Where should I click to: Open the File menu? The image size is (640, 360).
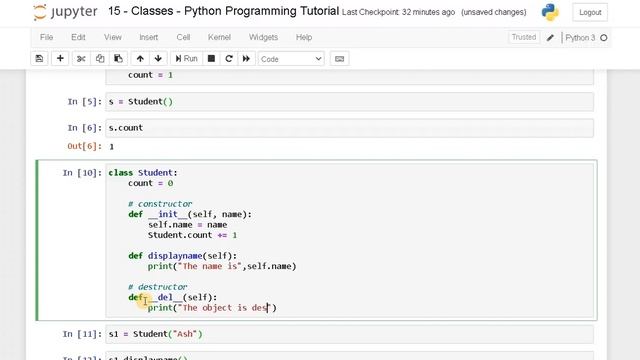click(47, 37)
